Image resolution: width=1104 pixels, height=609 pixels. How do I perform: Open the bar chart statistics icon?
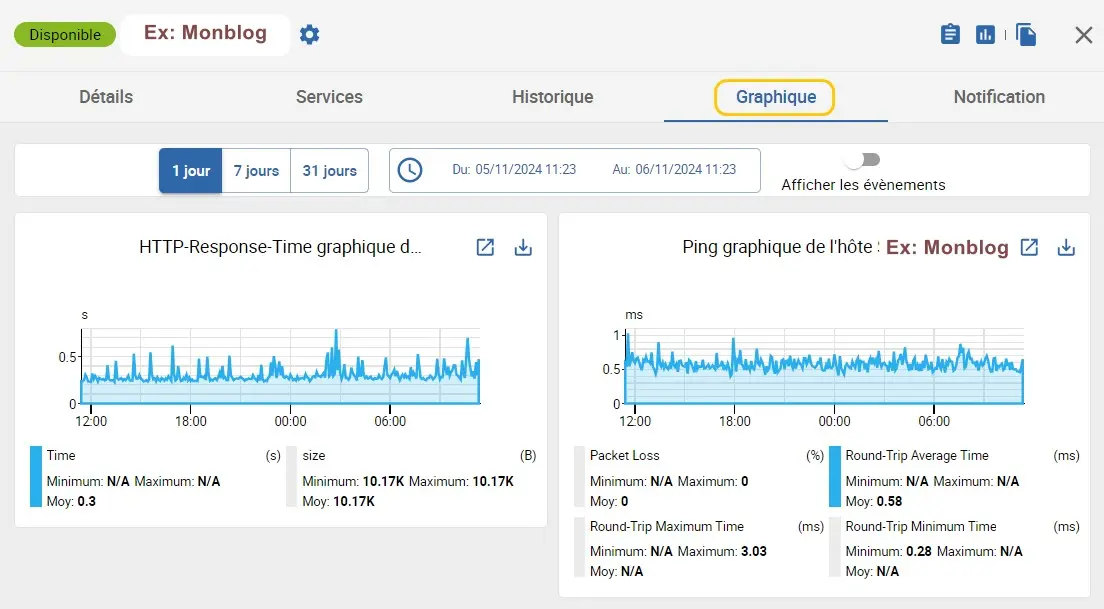[x=985, y=33]
